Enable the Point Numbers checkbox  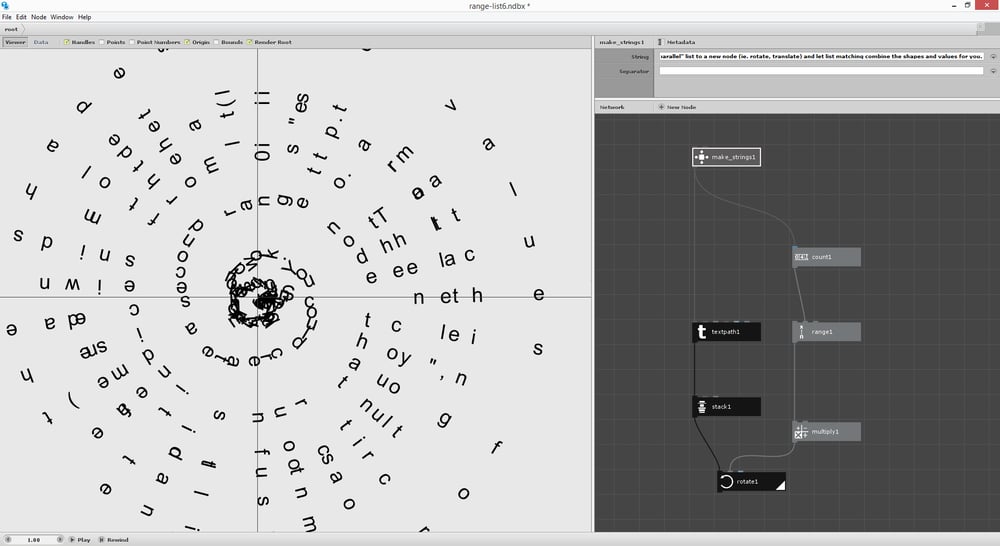point(132,42)
